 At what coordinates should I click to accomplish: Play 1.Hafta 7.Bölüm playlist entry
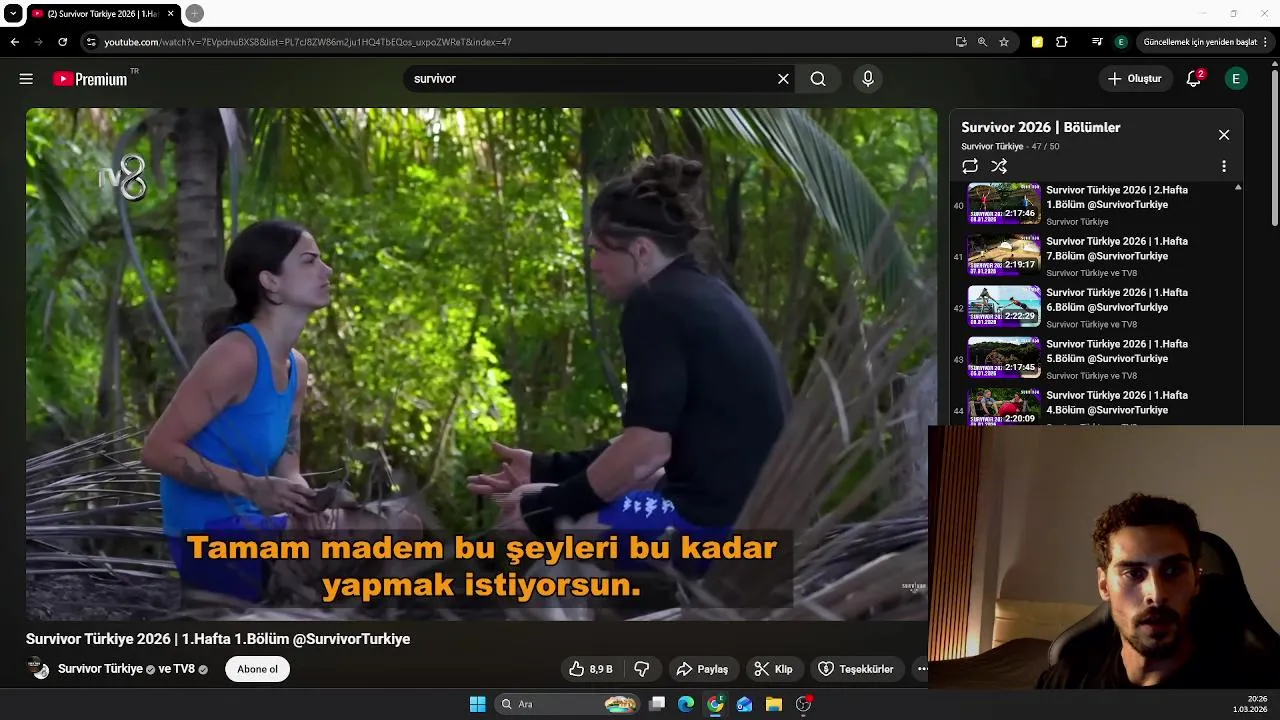click(x=1095, y=256)
